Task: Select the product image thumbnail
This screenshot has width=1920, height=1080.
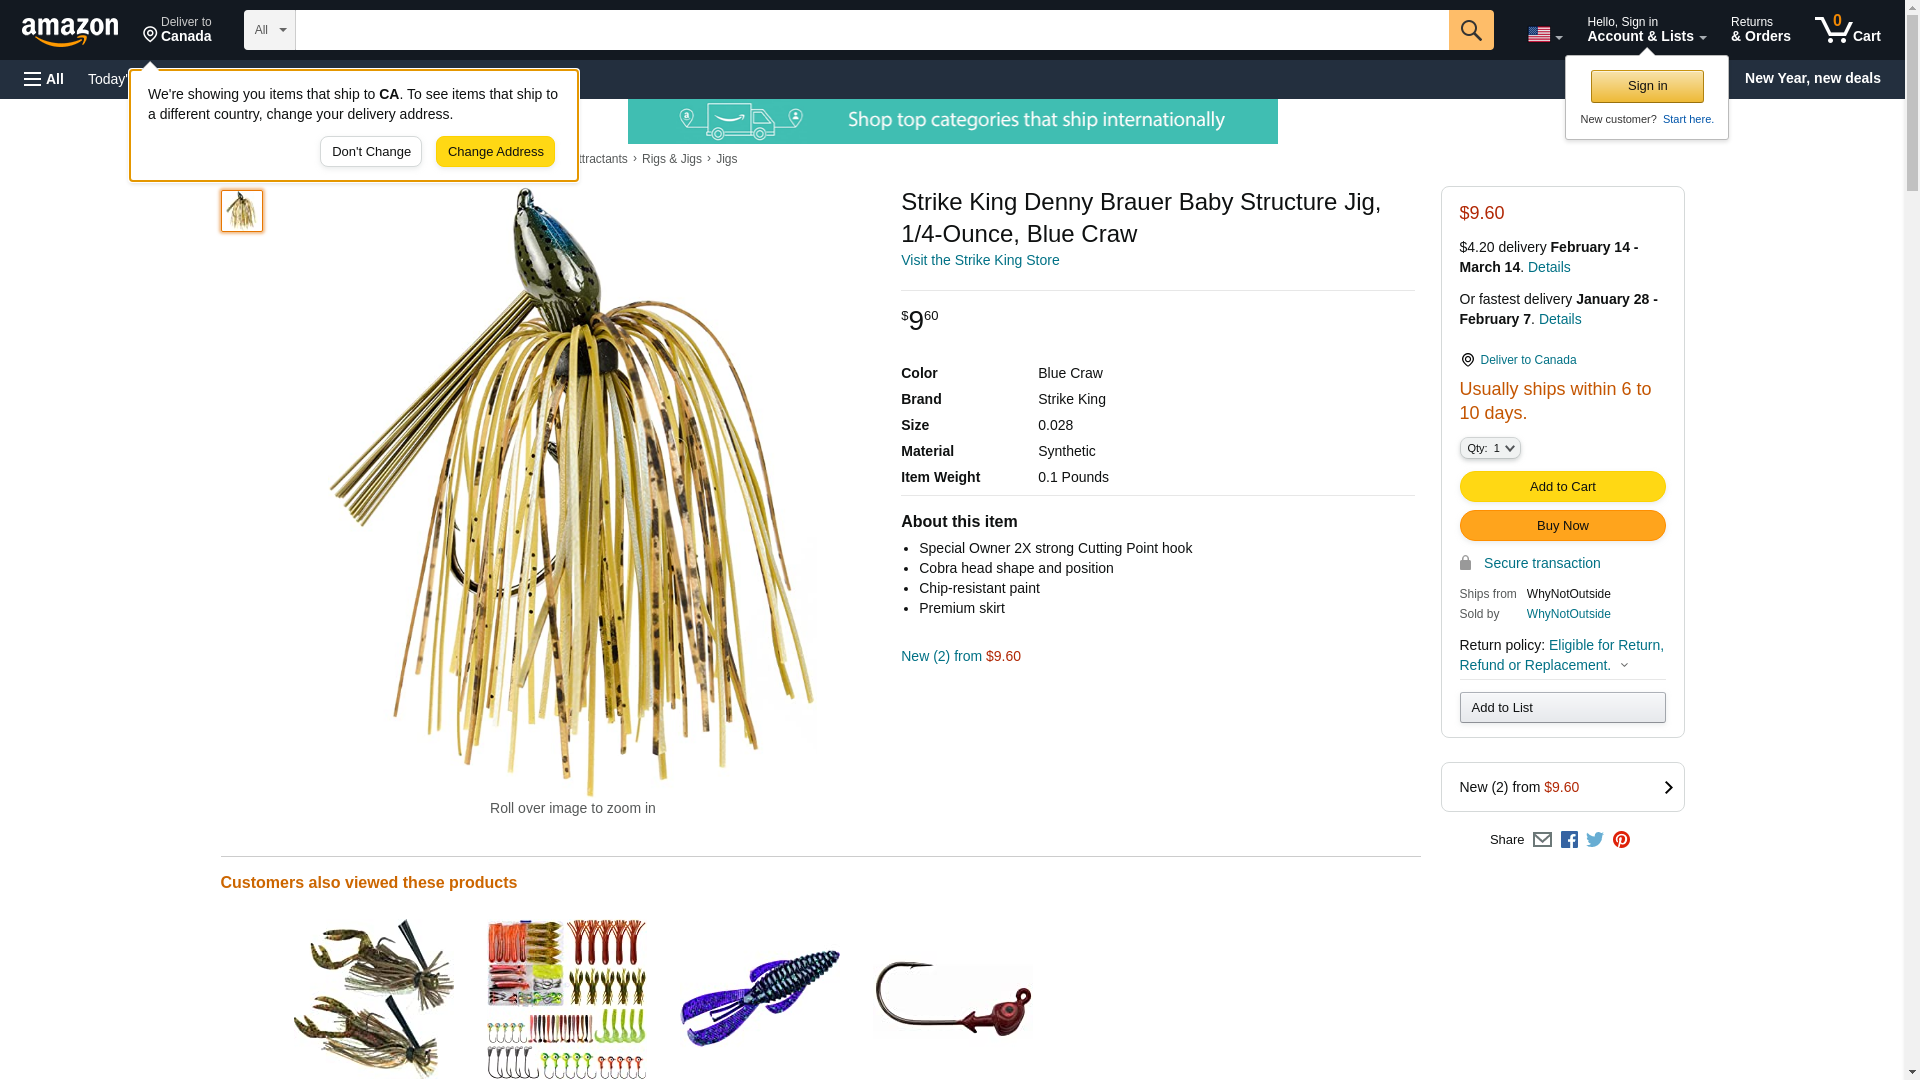Action: (x=242, y=211)
